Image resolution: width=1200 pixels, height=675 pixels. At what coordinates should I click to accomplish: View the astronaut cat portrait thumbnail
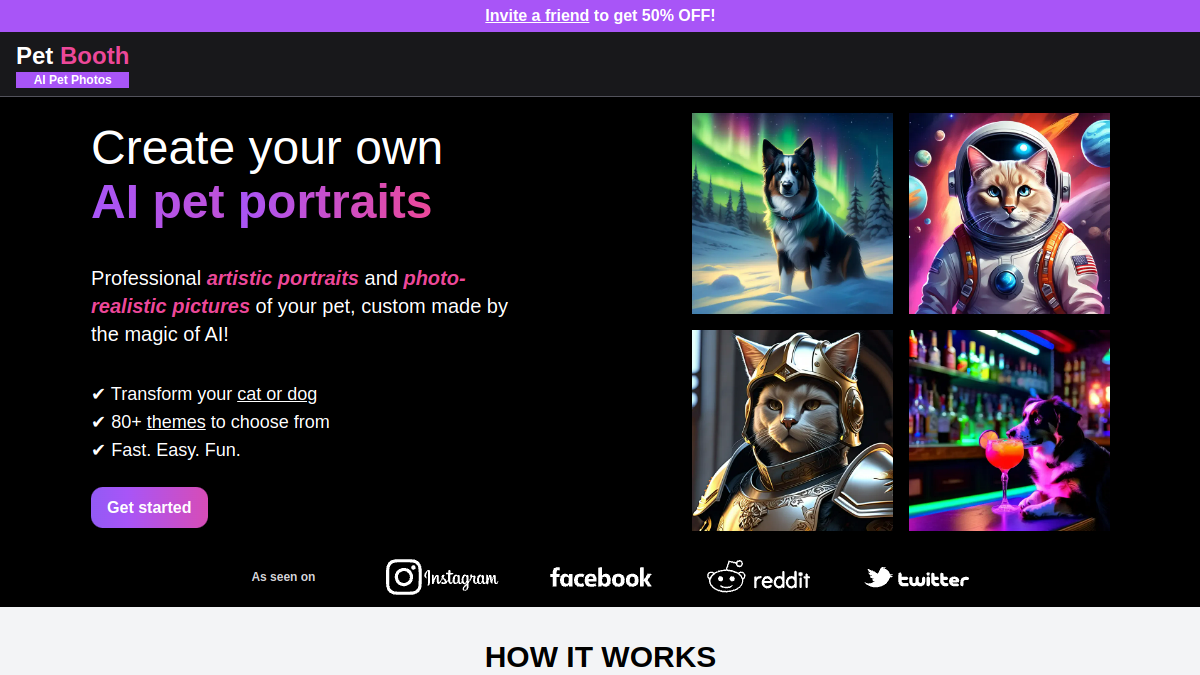pyautogui.click(x=1009, y=213)
